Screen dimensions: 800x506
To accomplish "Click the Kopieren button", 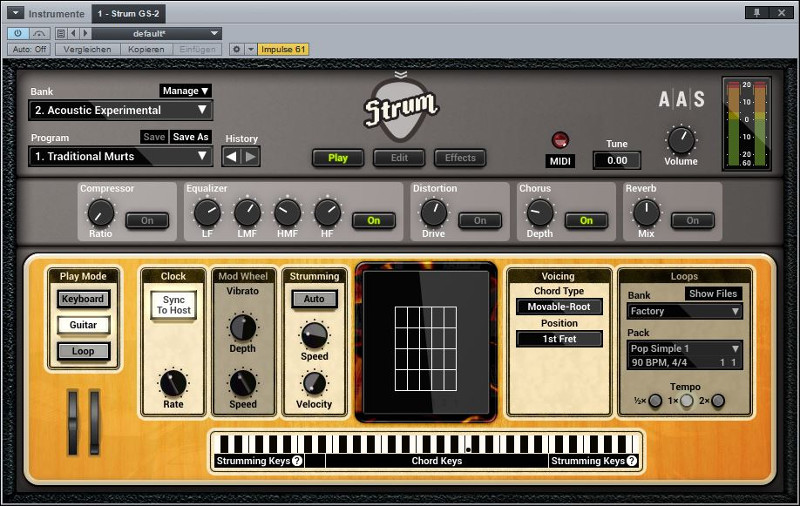I will (x=146, y=49).
